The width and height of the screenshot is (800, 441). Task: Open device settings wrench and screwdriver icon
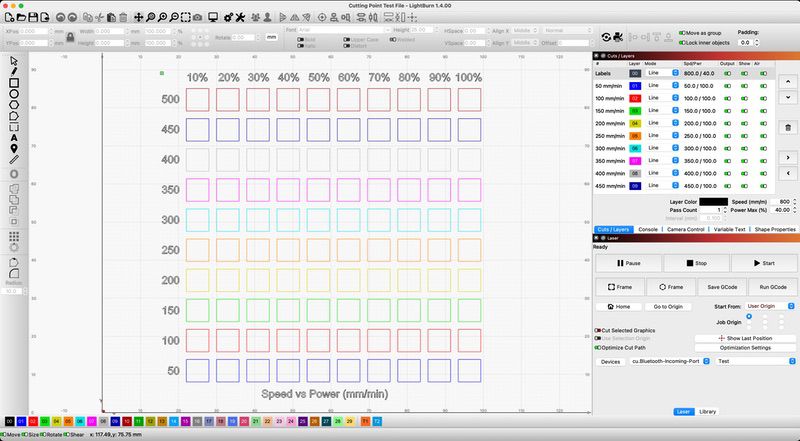point(240,18)
